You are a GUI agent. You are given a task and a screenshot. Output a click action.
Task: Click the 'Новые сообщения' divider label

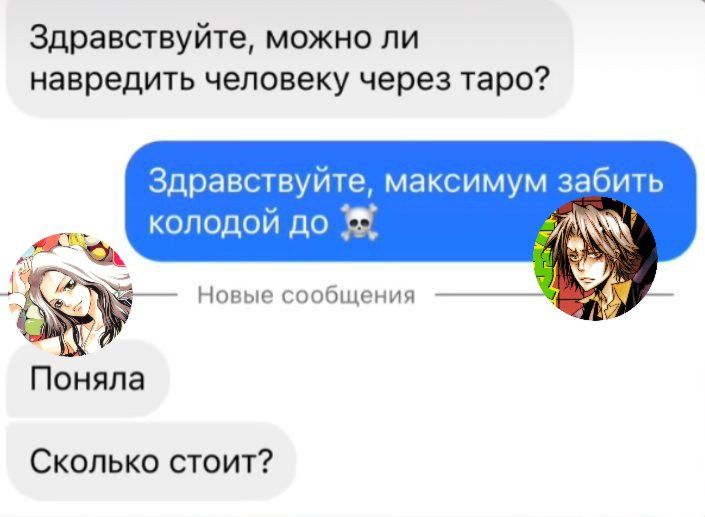click(x=307, y=295)
